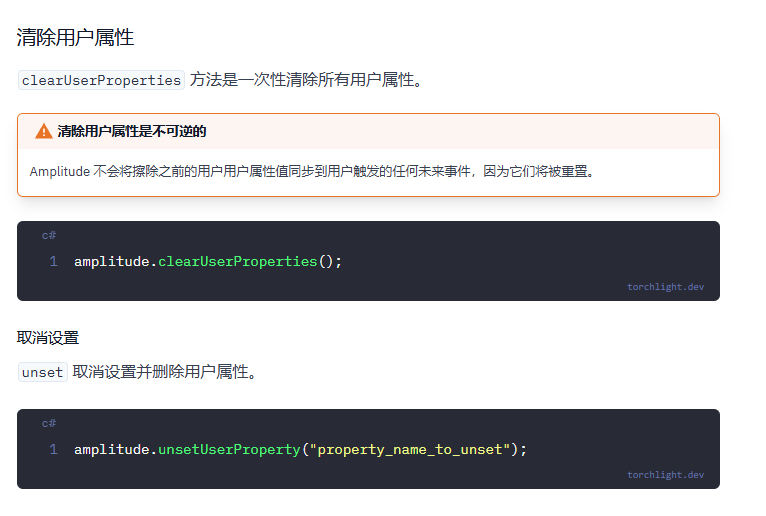Click line number 1 in unsetUserProperty block
This screenshot has height=516, width=766.
point(53,450)
